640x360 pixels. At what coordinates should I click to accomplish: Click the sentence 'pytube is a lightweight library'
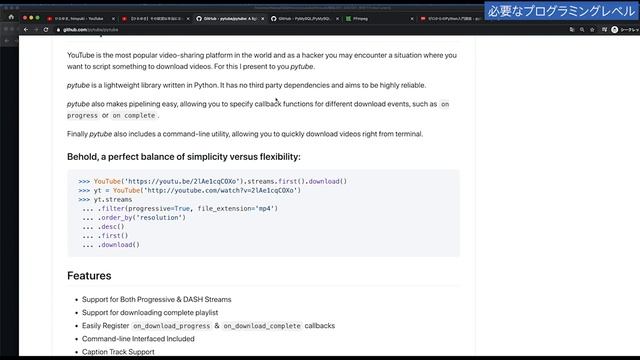pyautogui.click(x=246, y=85)
